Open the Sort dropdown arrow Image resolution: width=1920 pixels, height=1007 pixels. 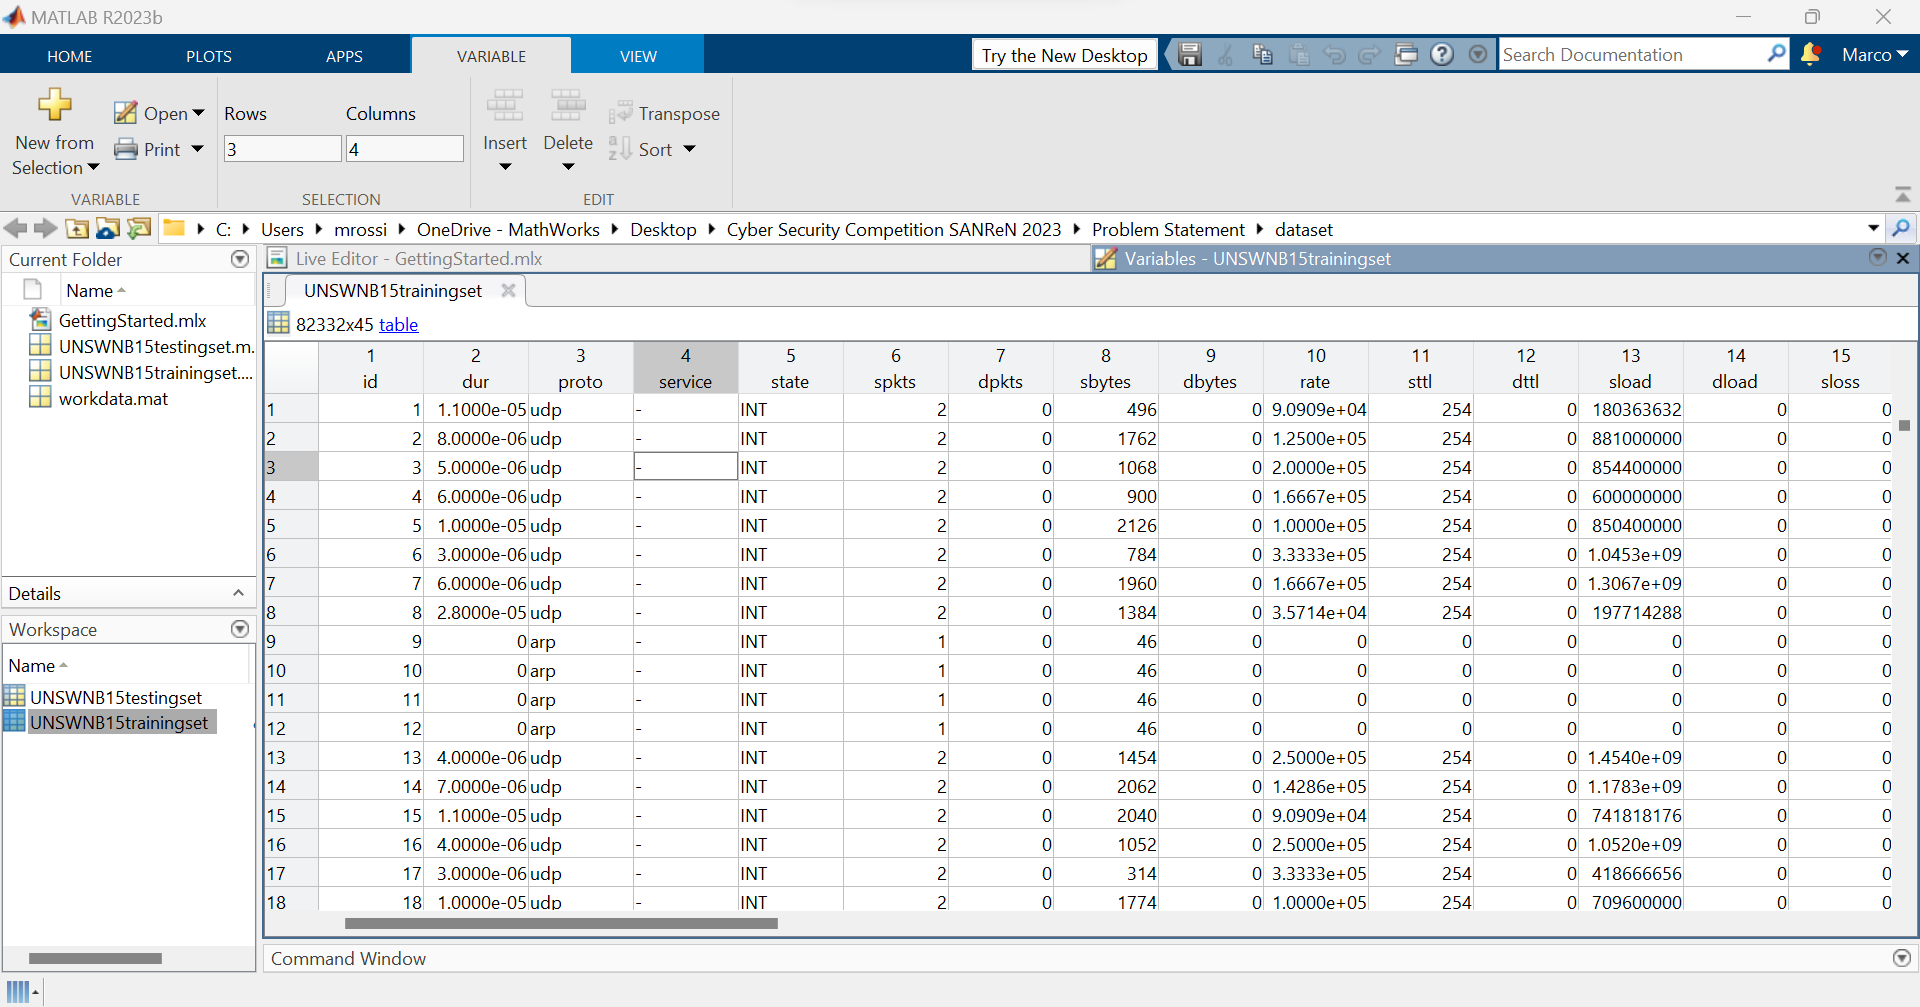689,149
